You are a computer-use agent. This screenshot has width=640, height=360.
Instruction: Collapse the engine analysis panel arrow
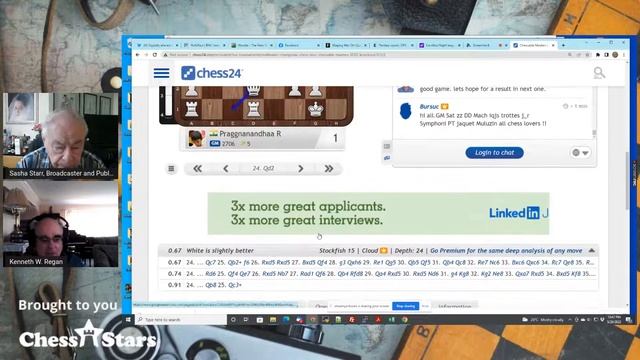pos(591,250)
